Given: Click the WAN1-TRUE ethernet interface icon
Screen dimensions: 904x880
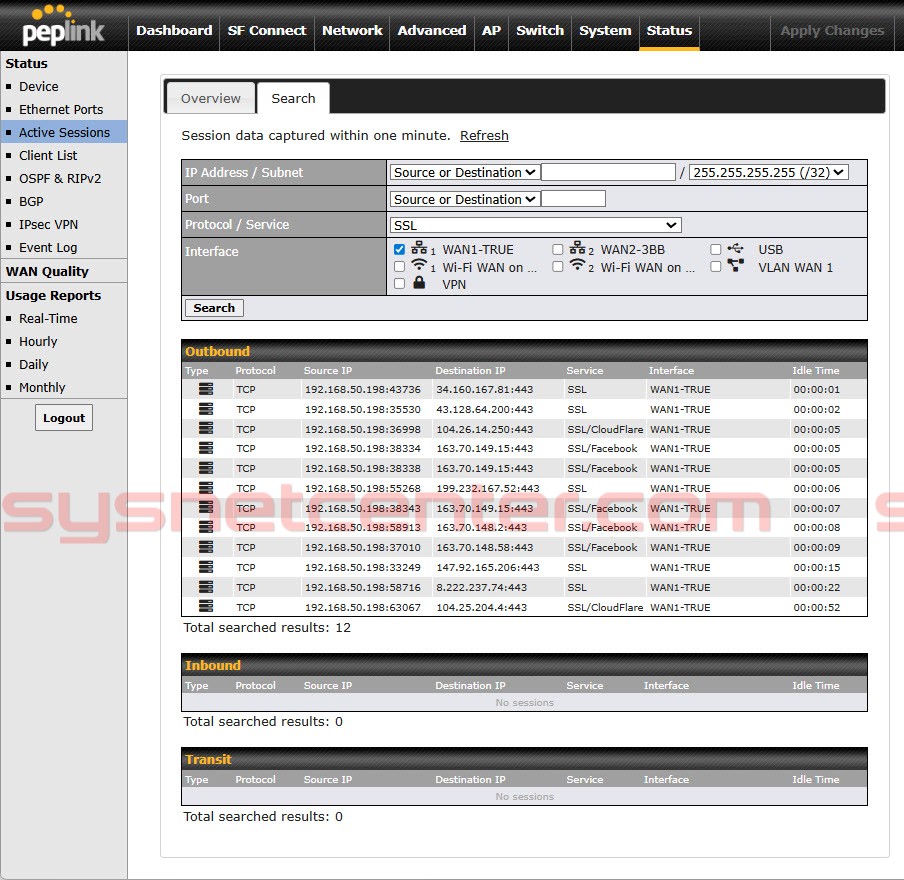Looking at the screenshot, I should click(x=419, y=249).
